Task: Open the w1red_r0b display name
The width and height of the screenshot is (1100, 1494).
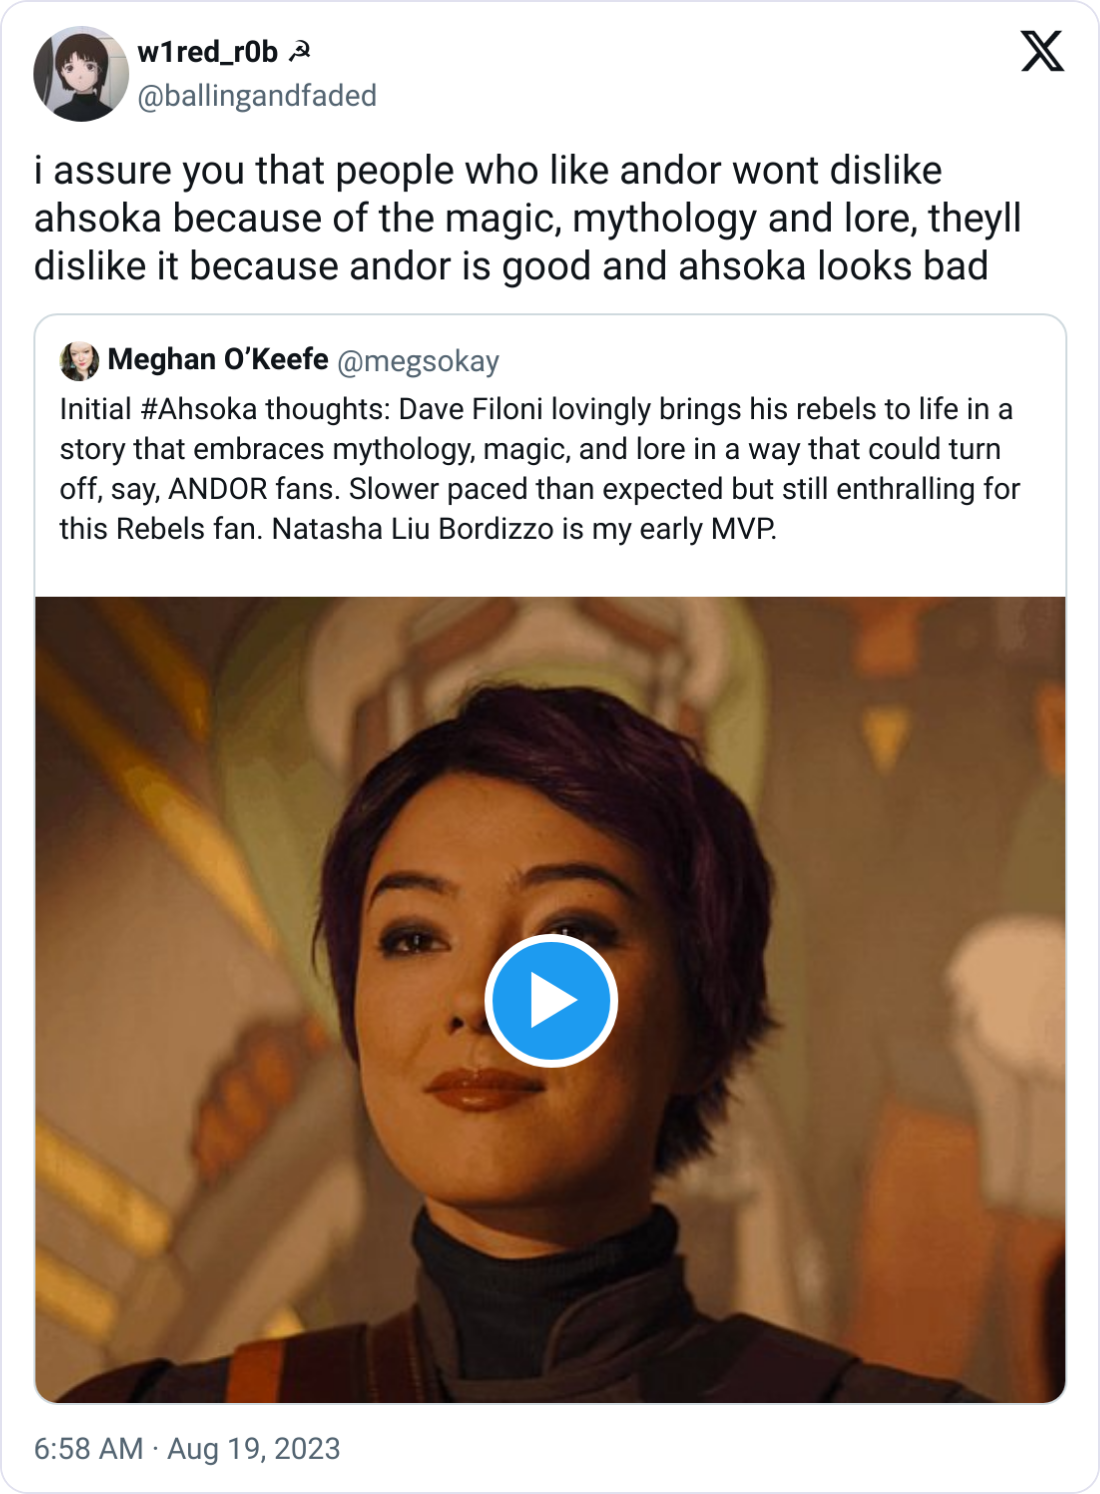Action: (x=207, y=52)
